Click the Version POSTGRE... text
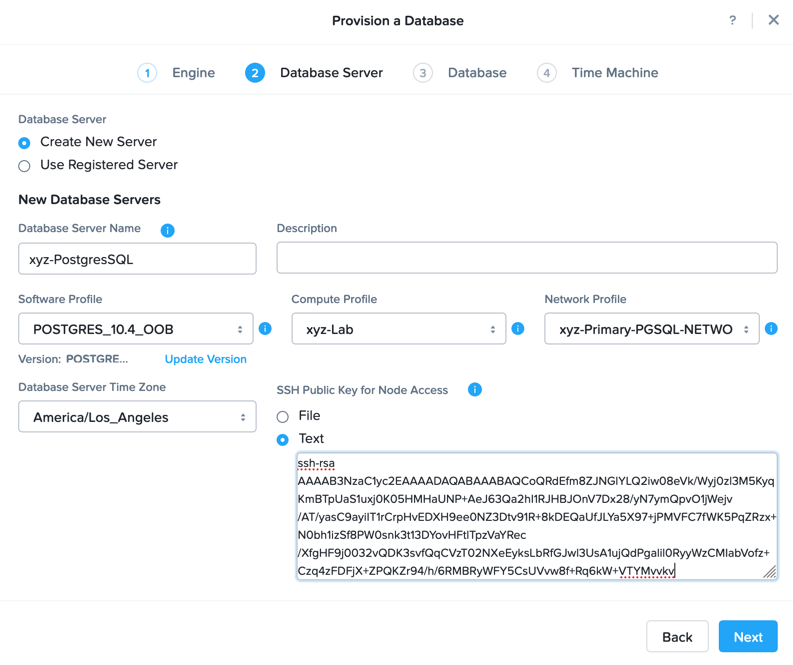 tap(73, 359)
